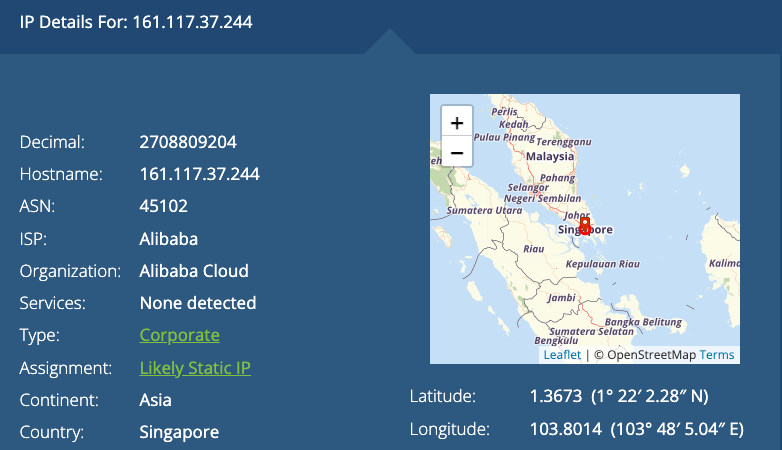Click the Services value None detected
The width and height of the screenshot is (782, 450).
[x=198, y=303]
